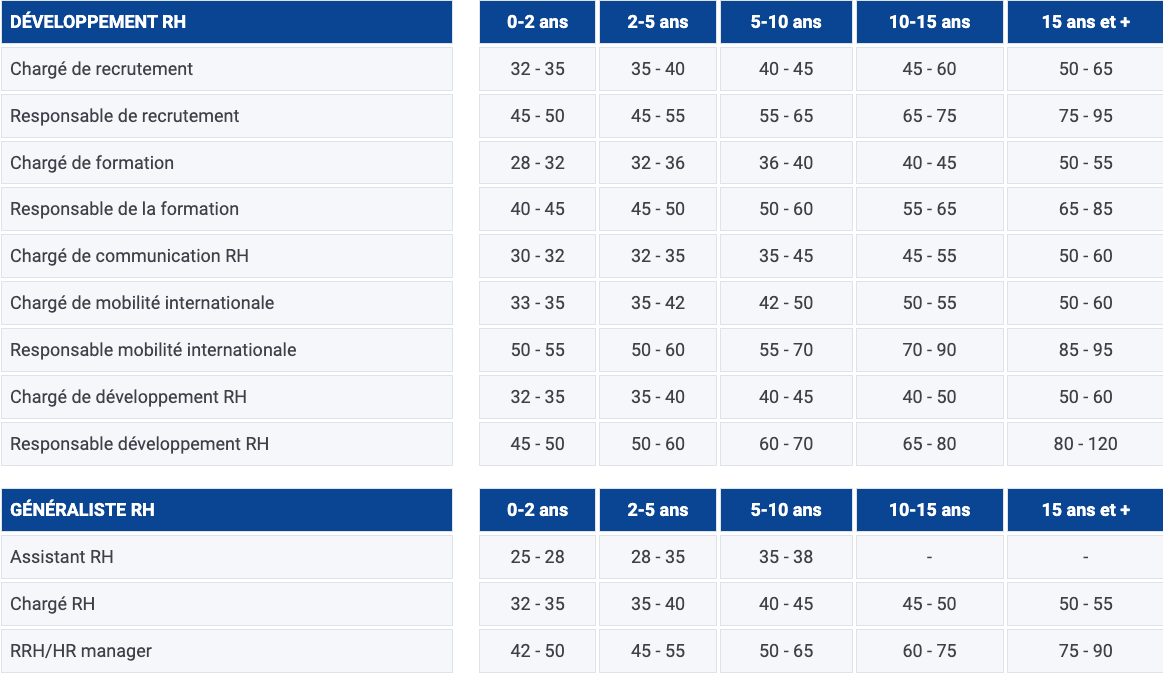Select the 25 - 28 Assistant RH cell
This screenshot has width=1163, height=675.
click(538, 557)
